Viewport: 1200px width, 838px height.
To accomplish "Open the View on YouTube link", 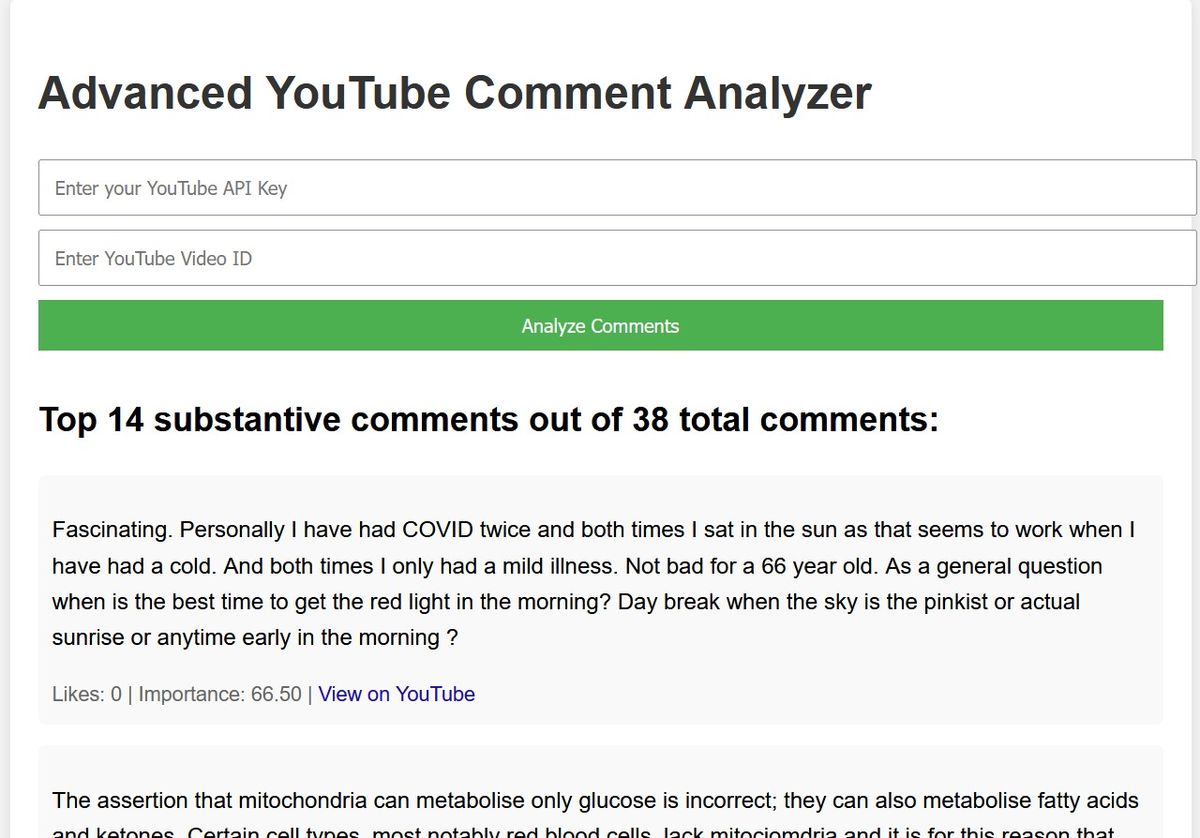I will click(x=396, y=694).
